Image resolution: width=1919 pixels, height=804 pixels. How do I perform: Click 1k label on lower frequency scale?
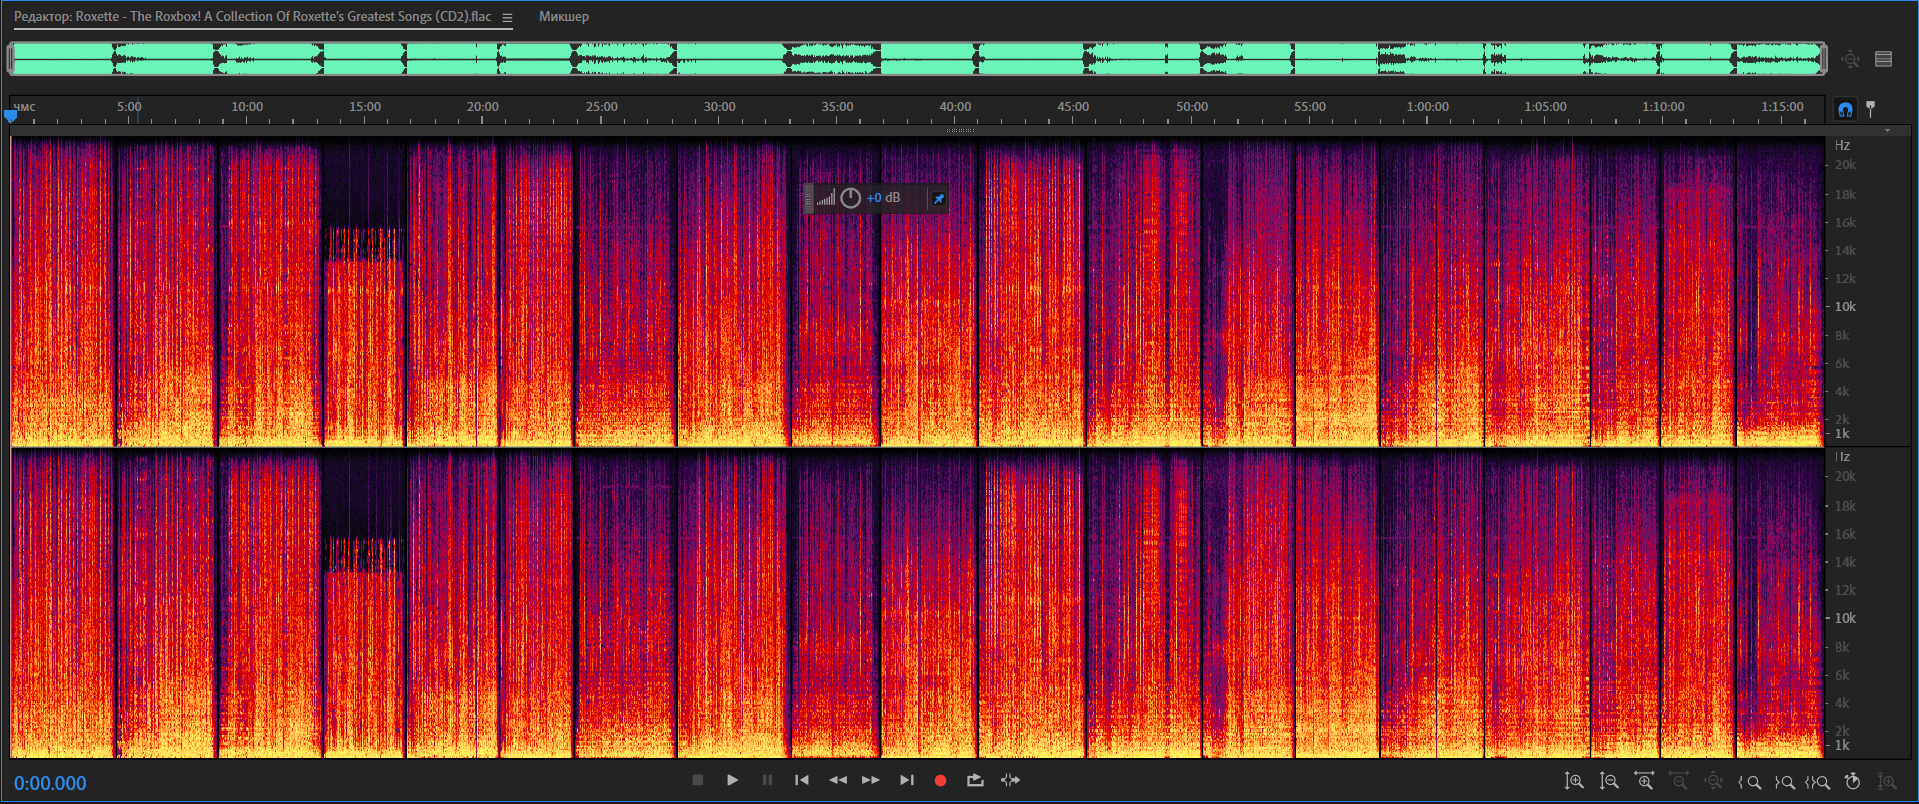pos(1842,745)
